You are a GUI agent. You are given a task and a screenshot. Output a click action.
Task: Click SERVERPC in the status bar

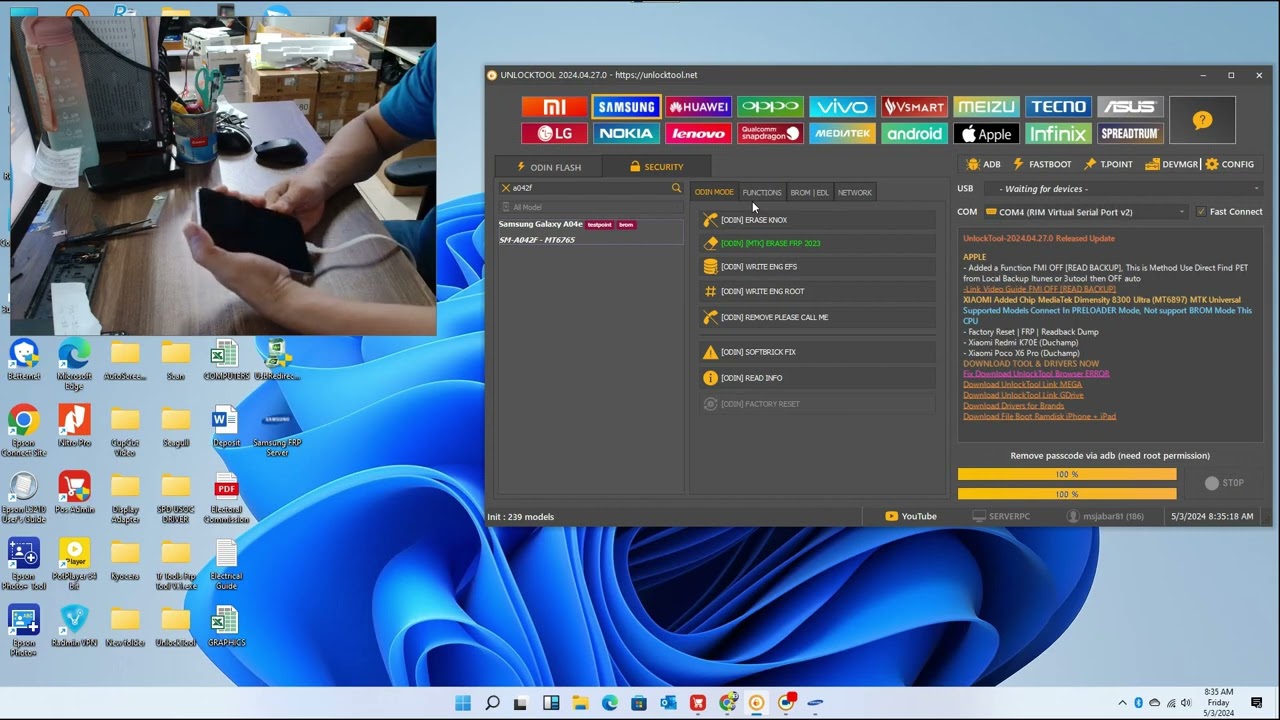1001,517
